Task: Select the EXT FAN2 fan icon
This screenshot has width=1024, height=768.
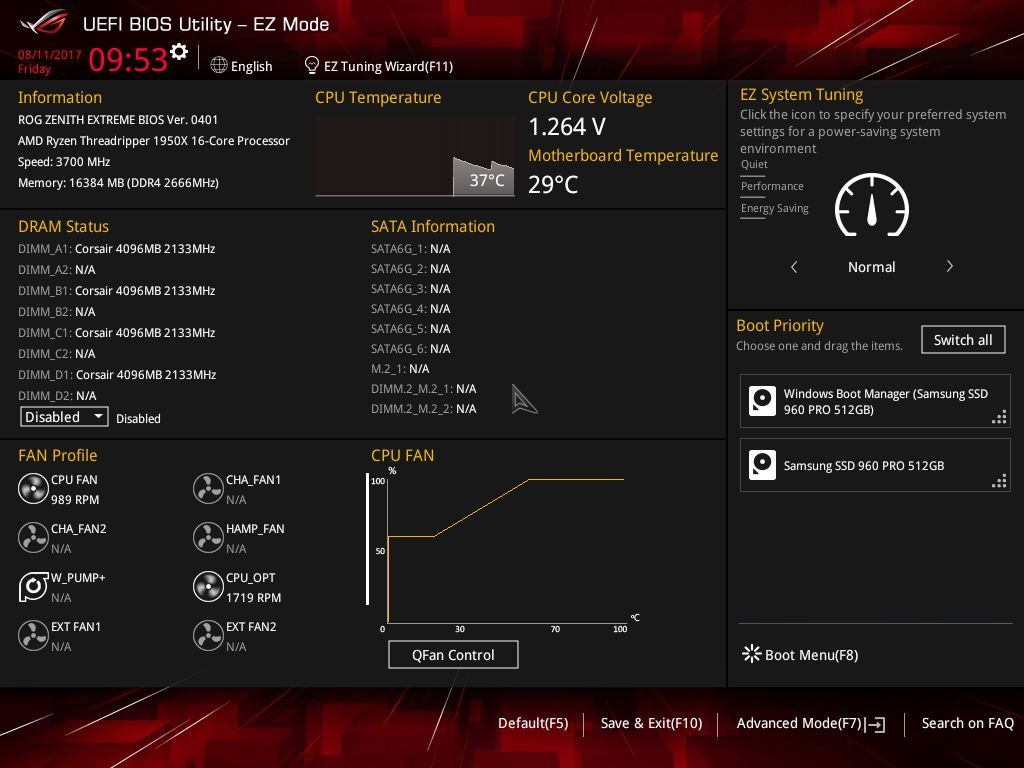Action: (x=208, y=635)
